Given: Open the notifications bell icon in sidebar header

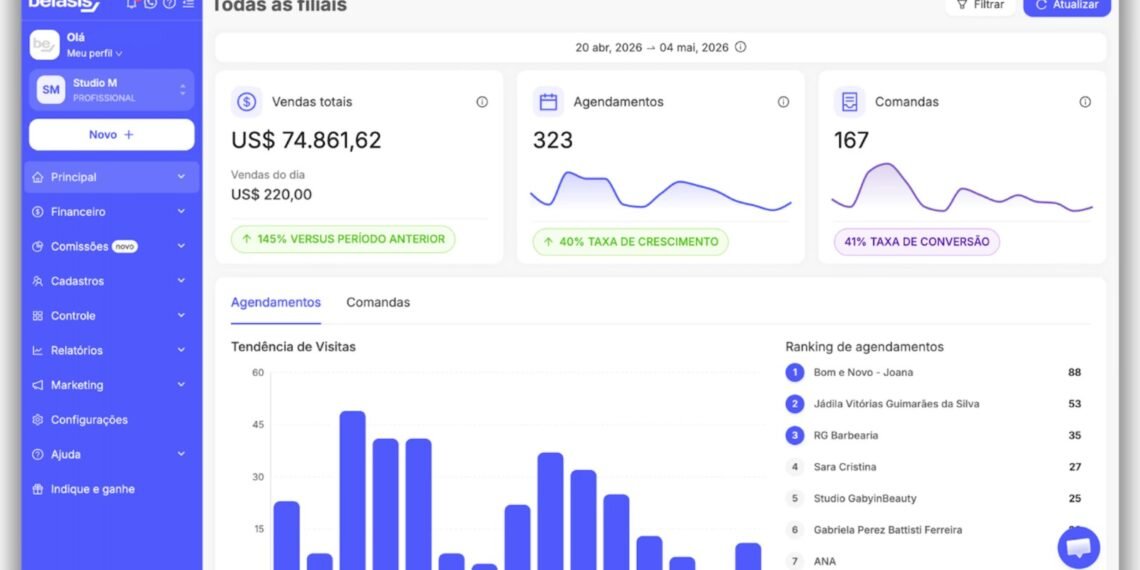Looking at the screenshot, I should click(132, 4).
